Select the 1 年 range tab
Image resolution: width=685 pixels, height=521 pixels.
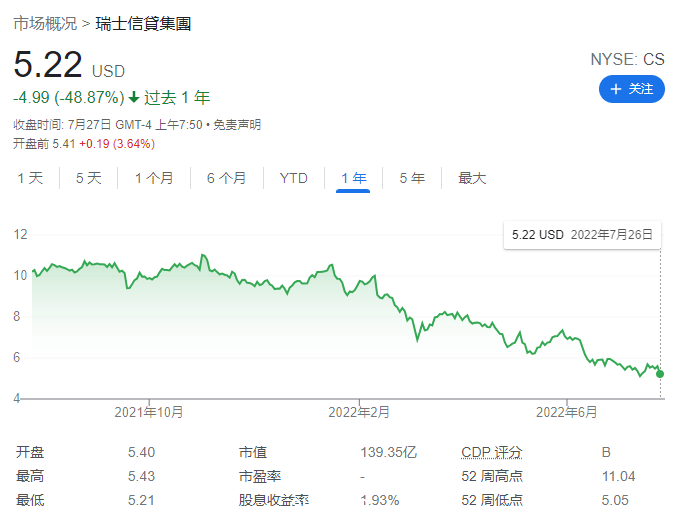click(353, 178)
